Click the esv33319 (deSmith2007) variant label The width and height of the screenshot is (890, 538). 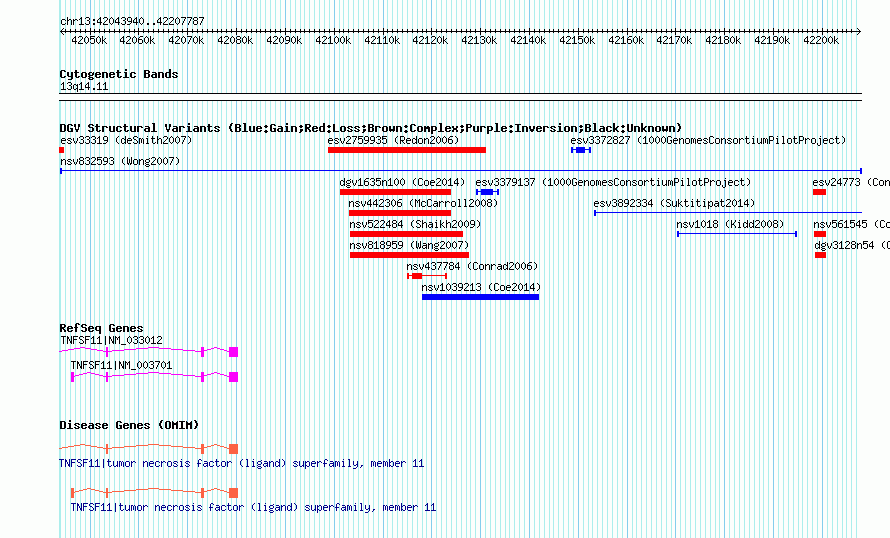point(126,140)
